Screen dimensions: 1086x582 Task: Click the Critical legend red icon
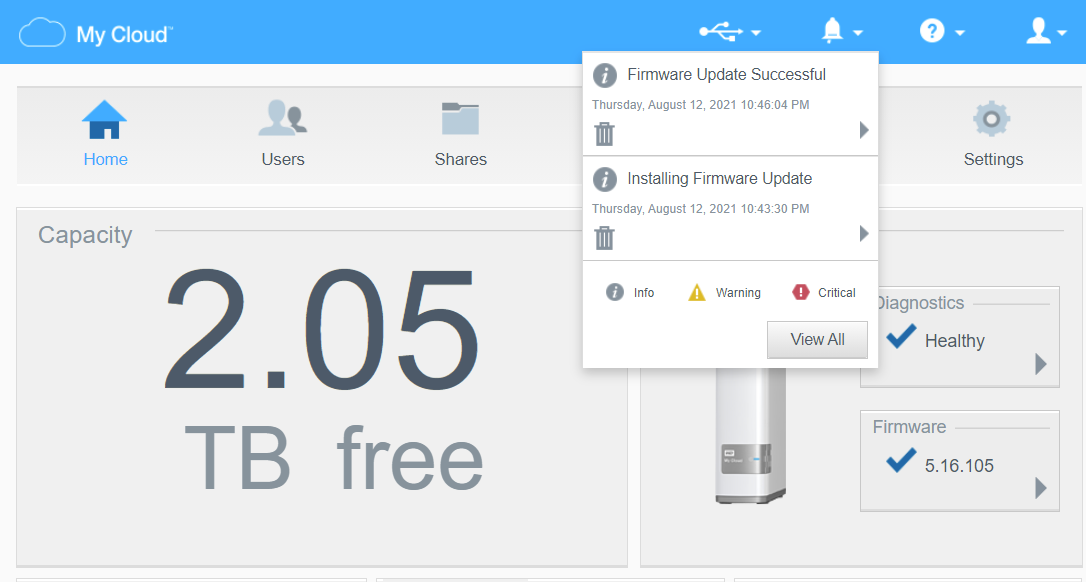(801, 292)
